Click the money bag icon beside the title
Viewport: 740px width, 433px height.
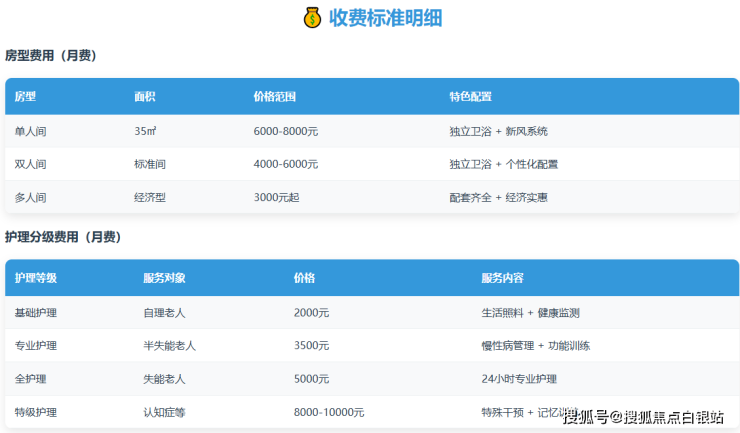tap(311, 18)
